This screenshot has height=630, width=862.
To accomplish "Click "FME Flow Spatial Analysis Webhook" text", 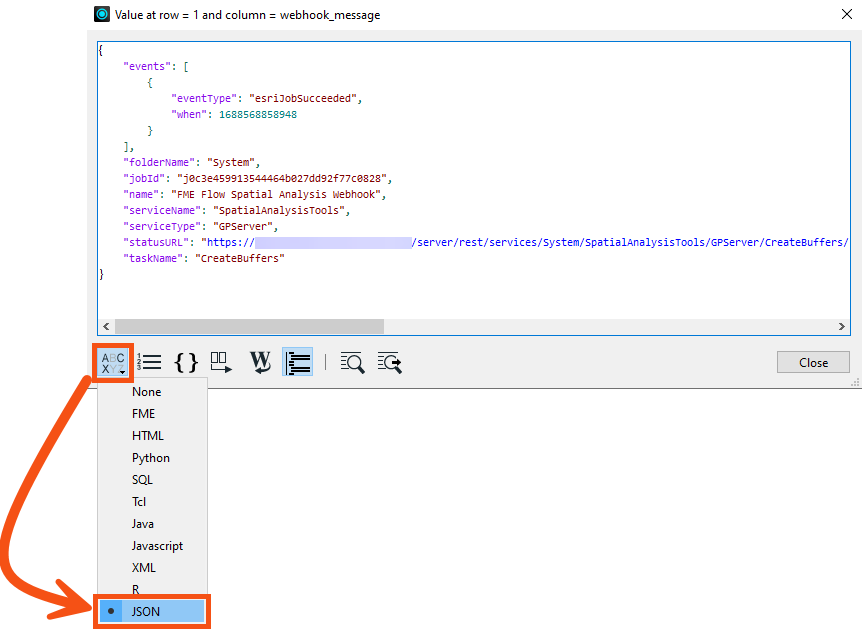I will click(276, 194).
